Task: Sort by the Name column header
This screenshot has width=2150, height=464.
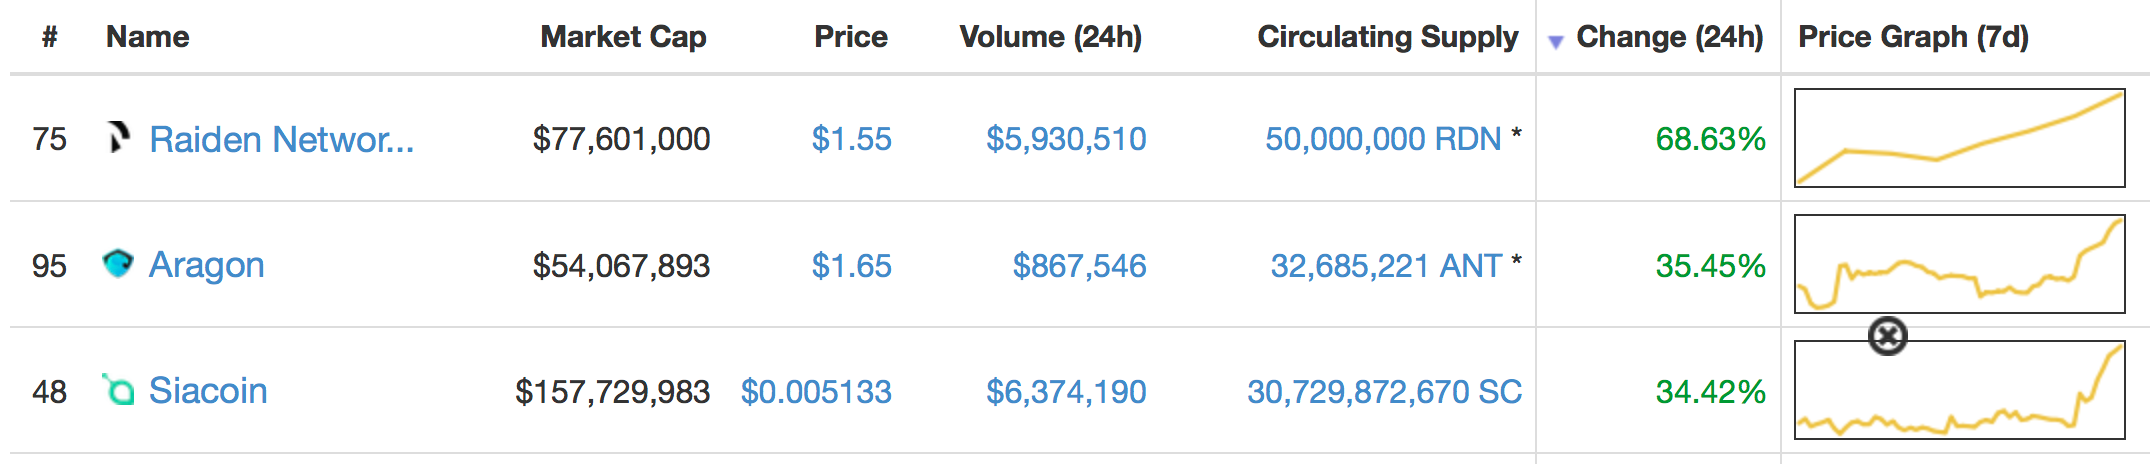Action: coord(148,37)
